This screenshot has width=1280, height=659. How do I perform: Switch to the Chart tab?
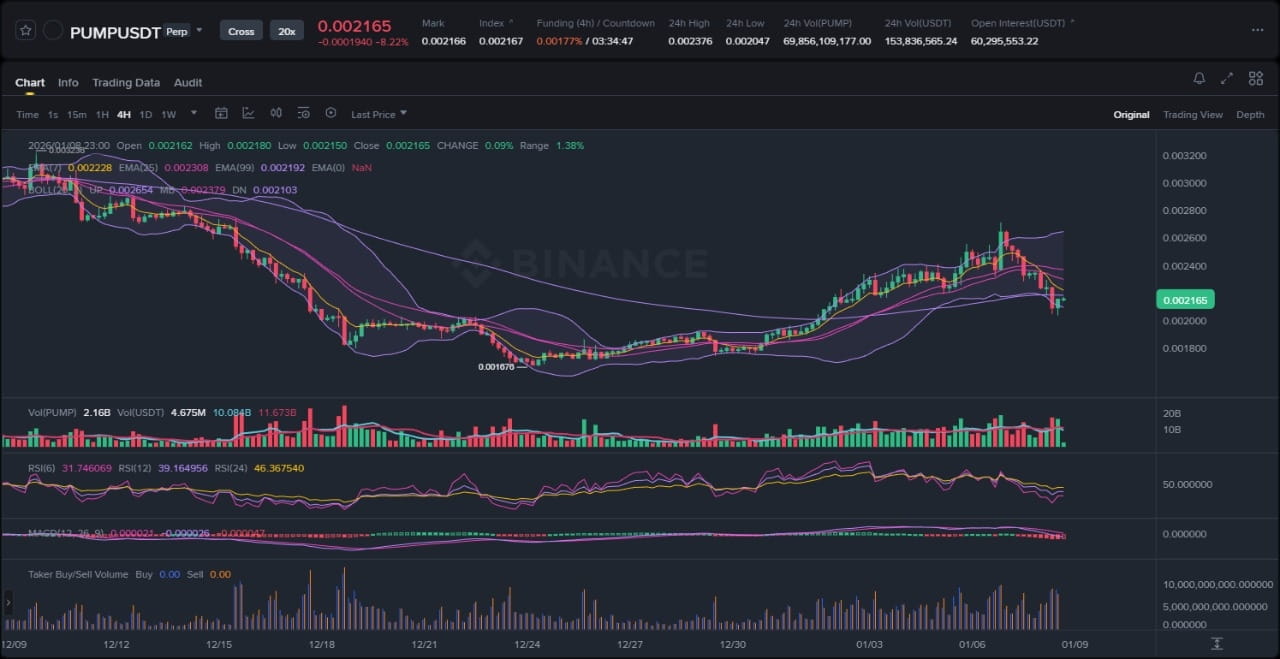(x=30, y=83)
